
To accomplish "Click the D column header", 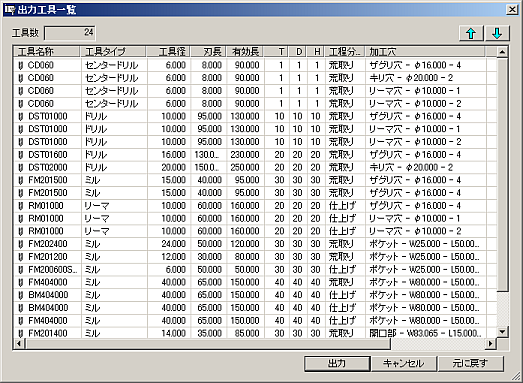I will pos(298,52).
